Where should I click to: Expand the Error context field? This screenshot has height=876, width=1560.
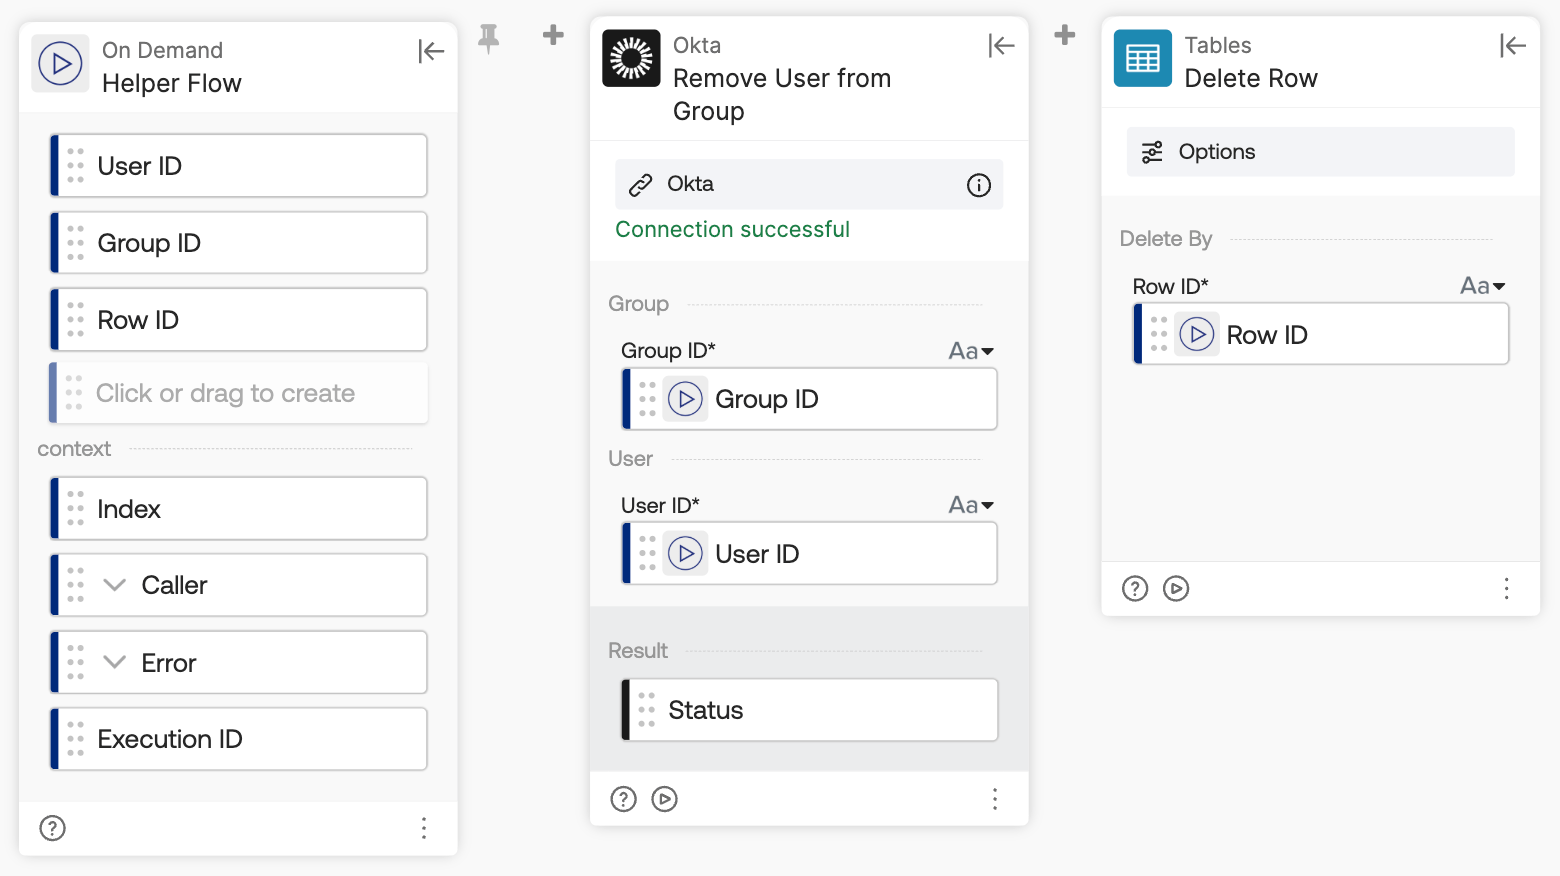tap(115, 662)
